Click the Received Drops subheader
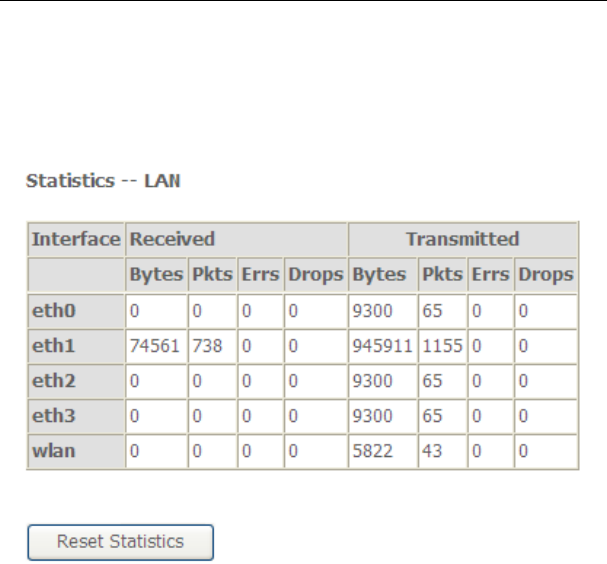The width and height of the screenshot is (607, 564). [x=316, y=274]
